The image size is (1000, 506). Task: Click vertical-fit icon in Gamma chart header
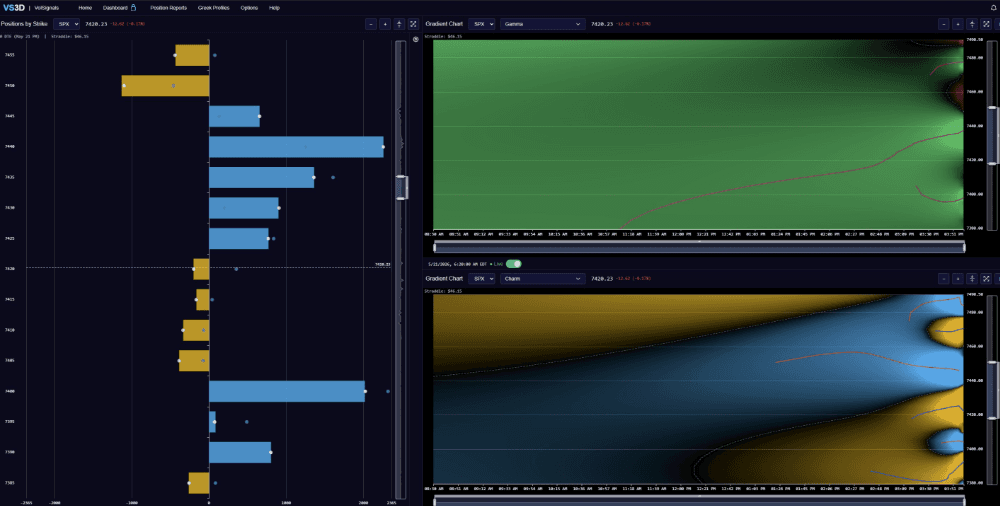tap(972, 24)
